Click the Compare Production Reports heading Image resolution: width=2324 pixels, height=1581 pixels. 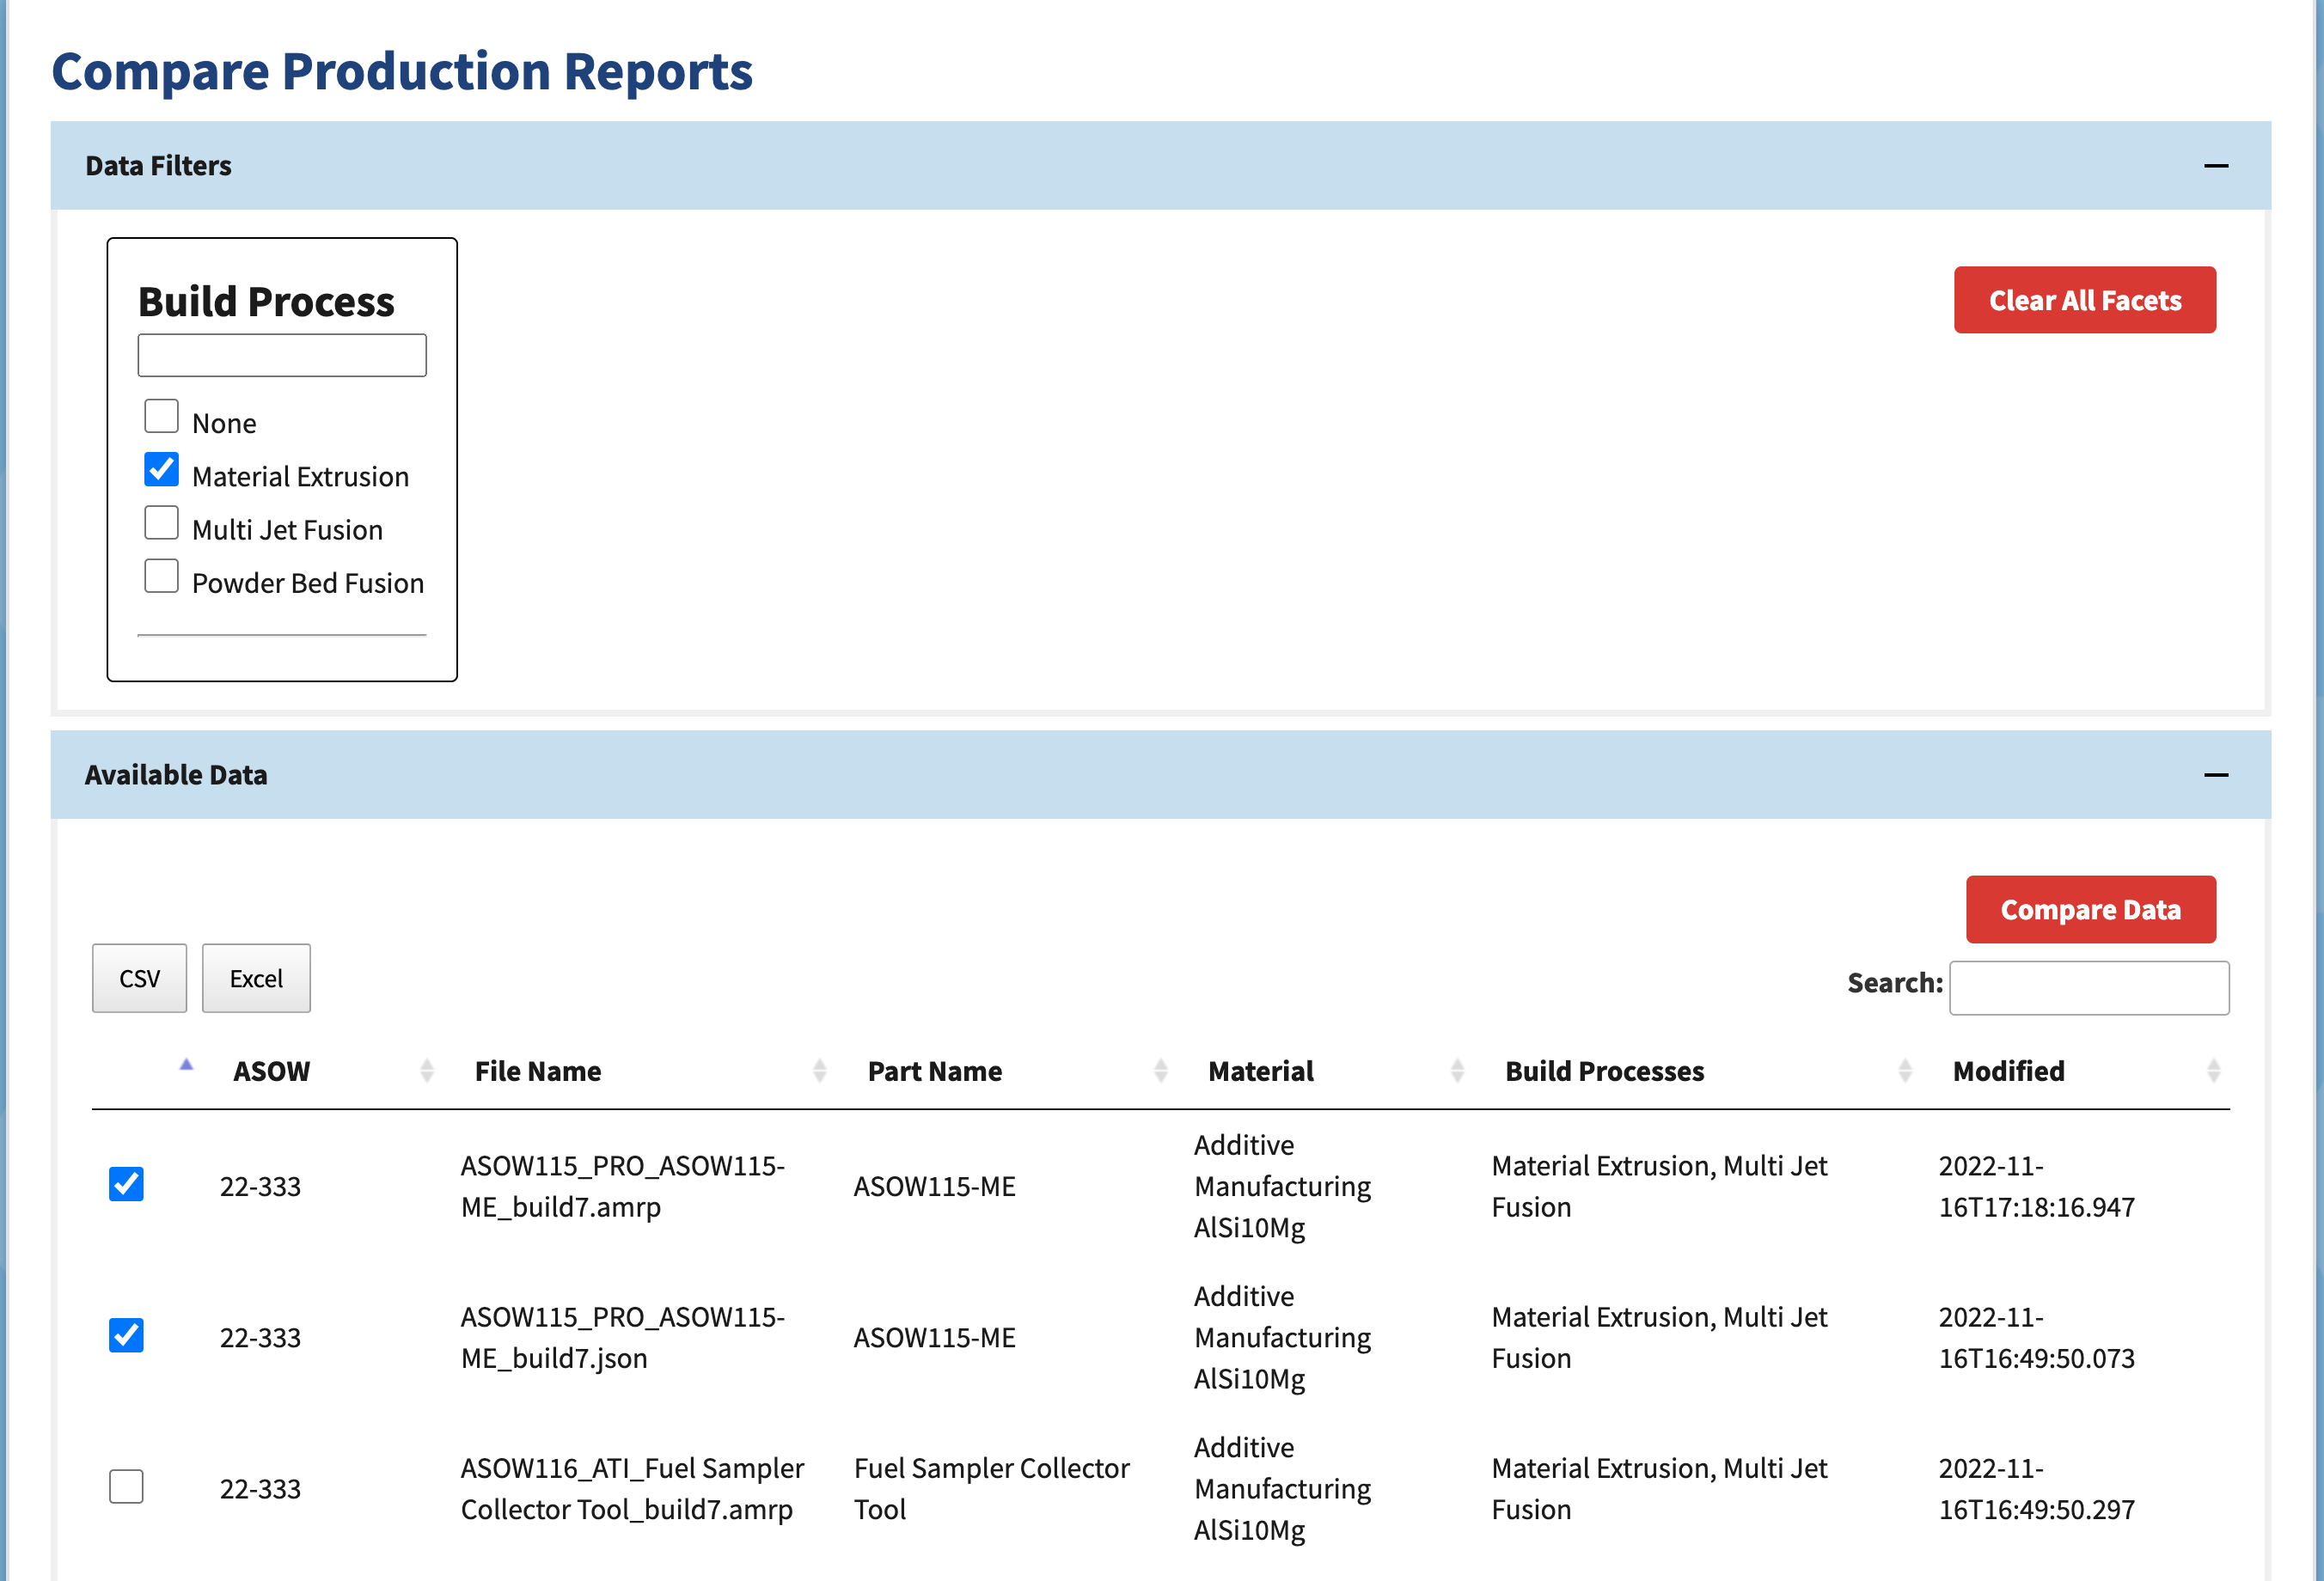(402, 71)
